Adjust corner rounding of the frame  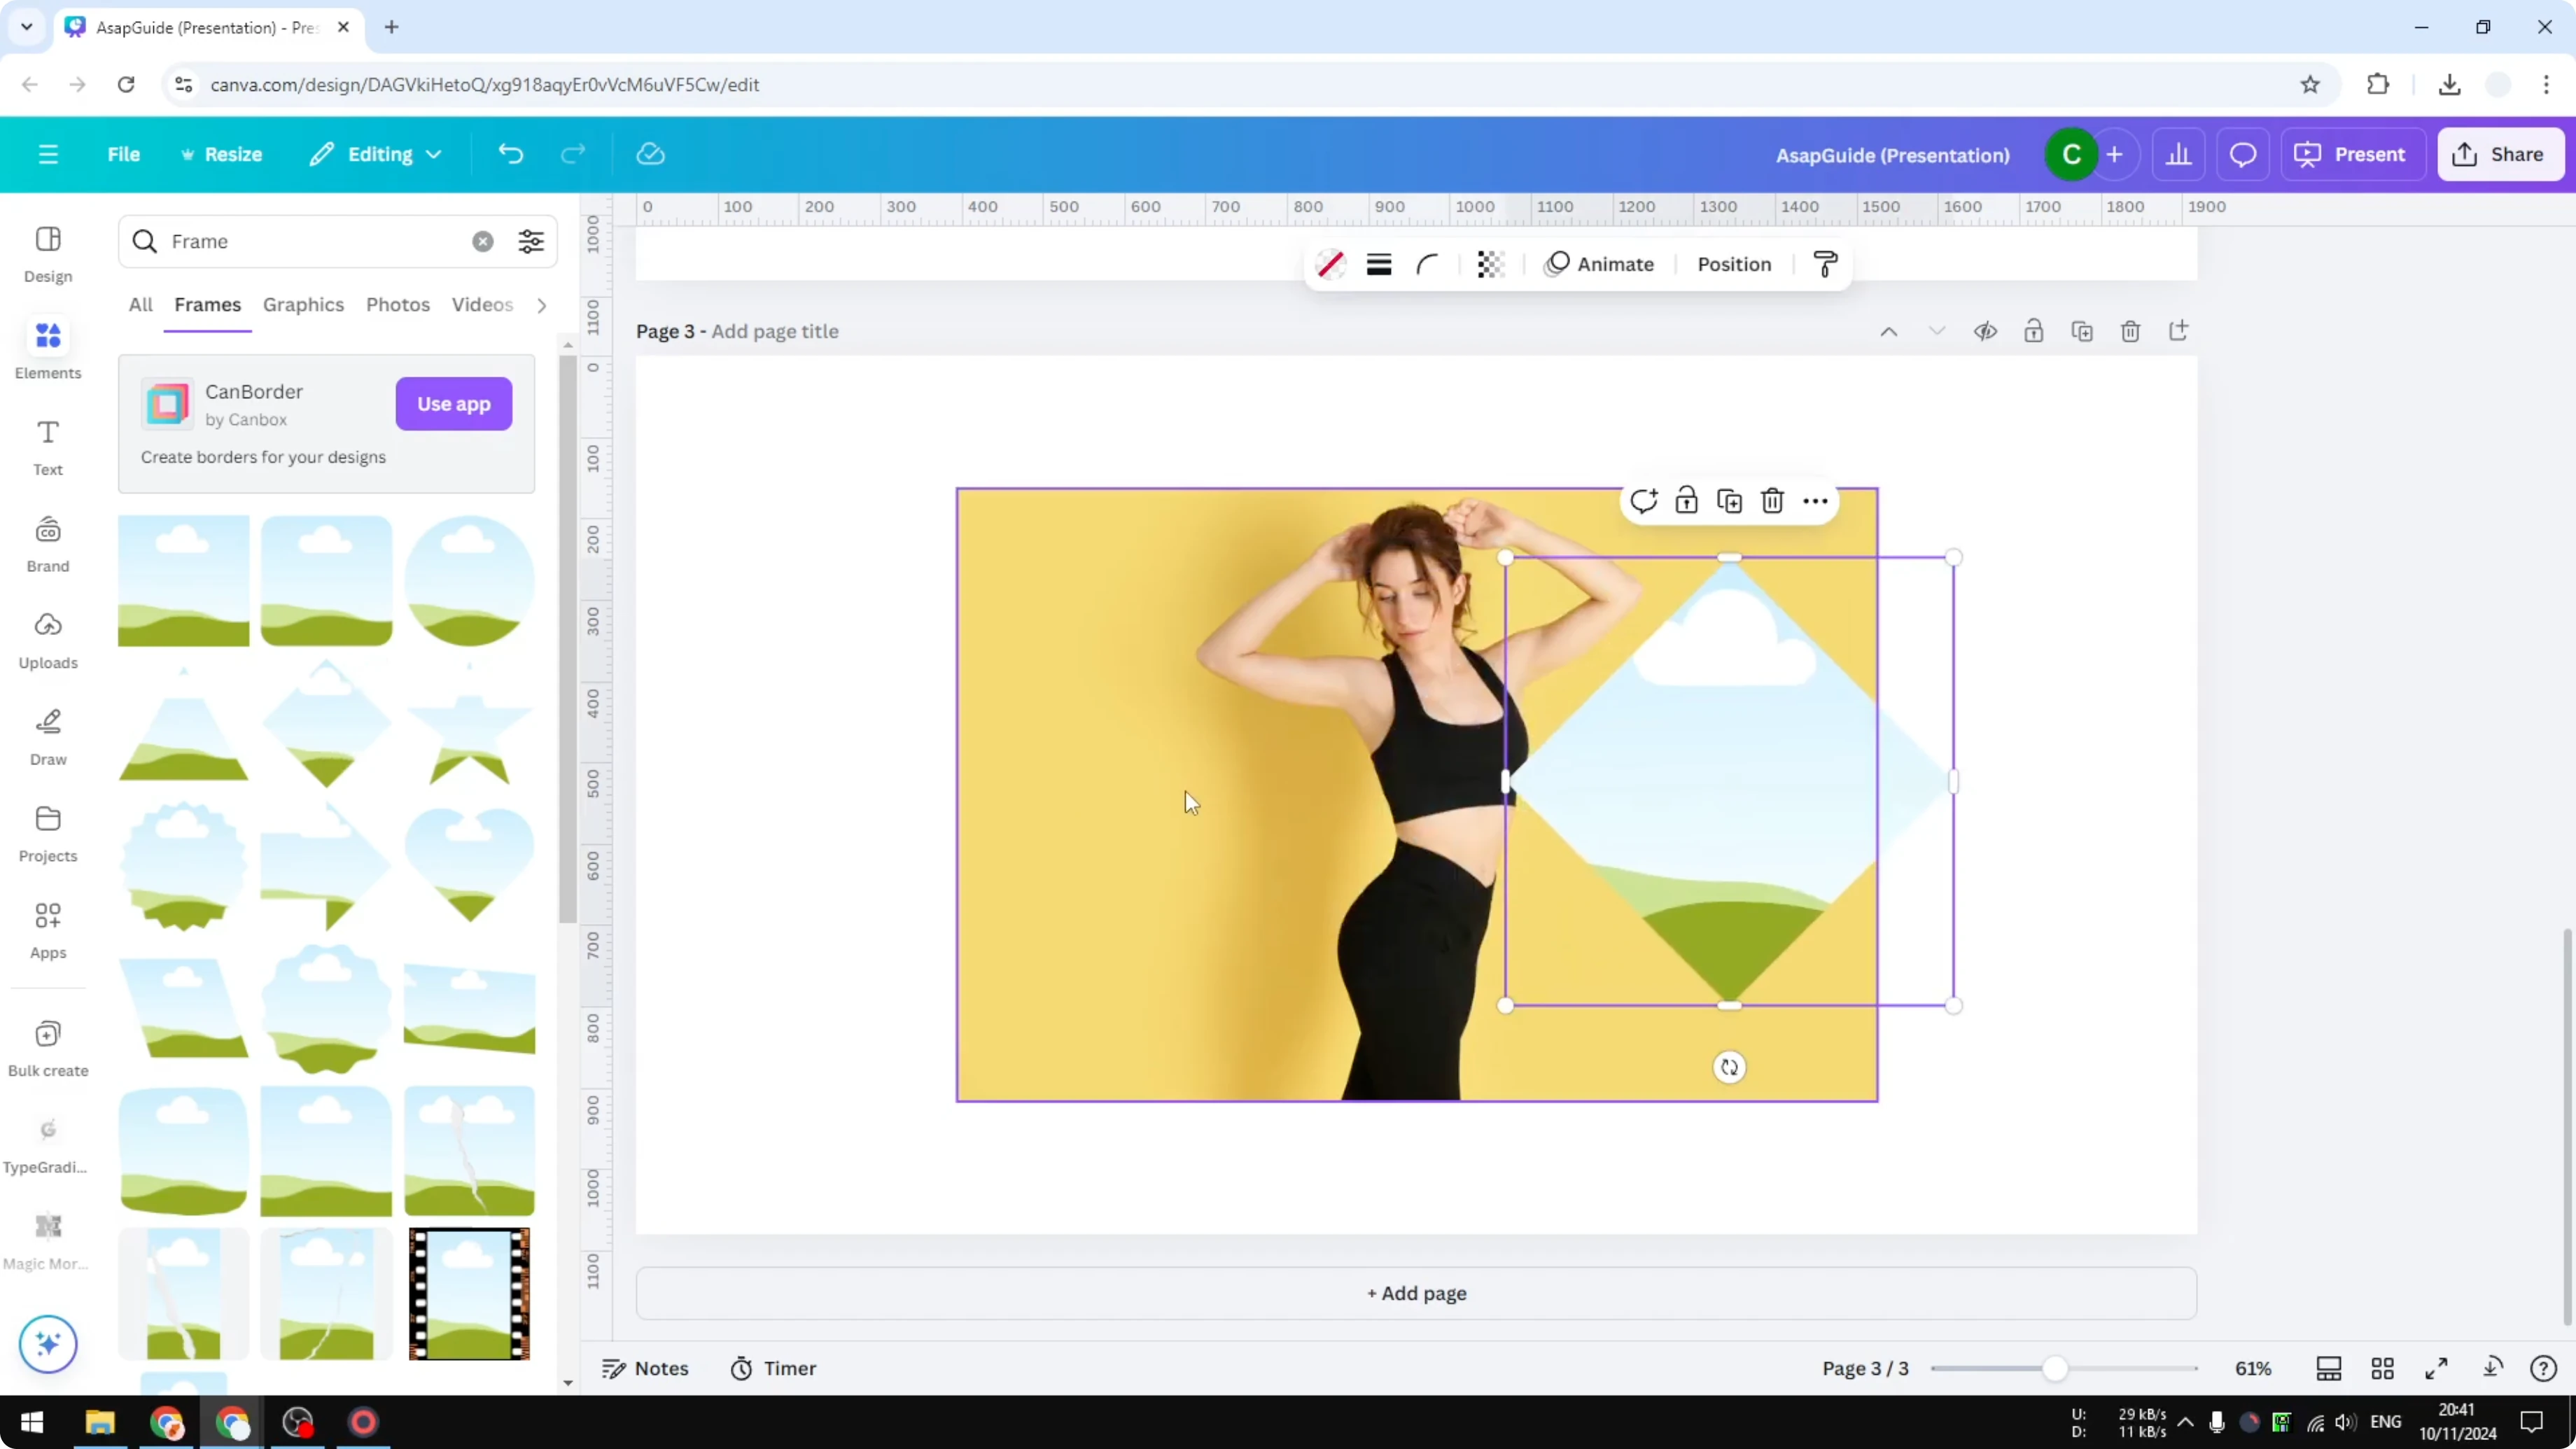tap(1427, 264)
